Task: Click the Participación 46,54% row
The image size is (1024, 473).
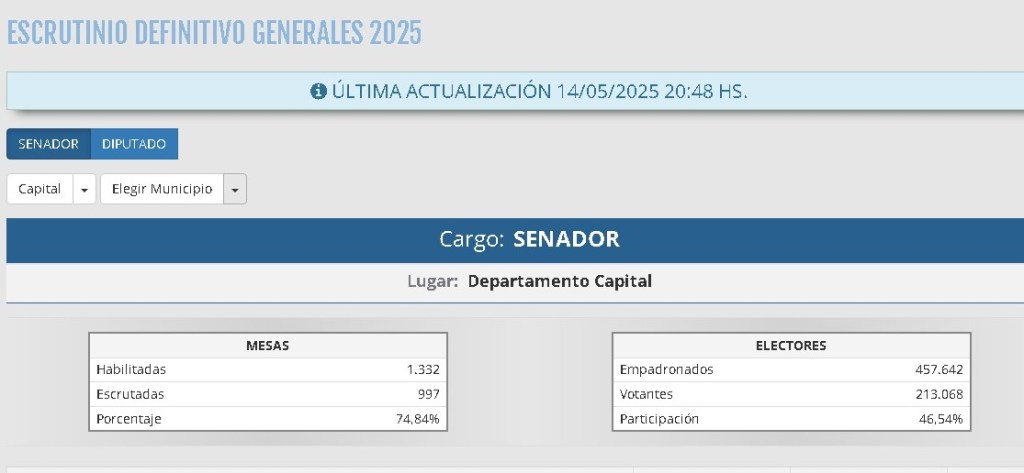Action: (792, 419)
